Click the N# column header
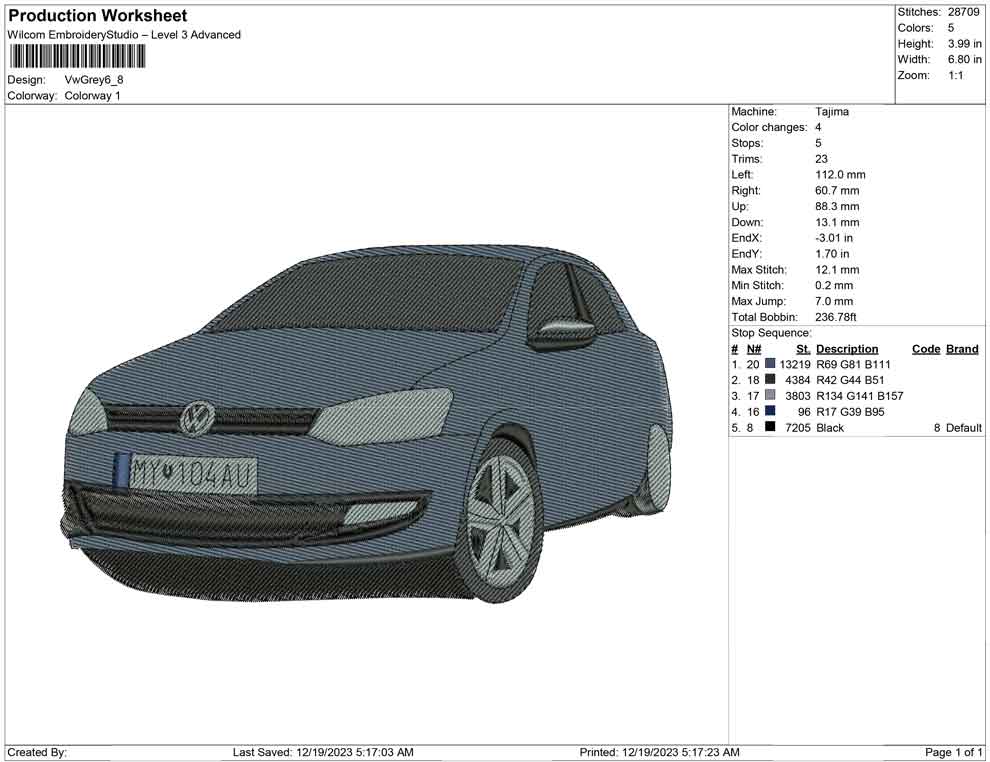 click(753, 348)
